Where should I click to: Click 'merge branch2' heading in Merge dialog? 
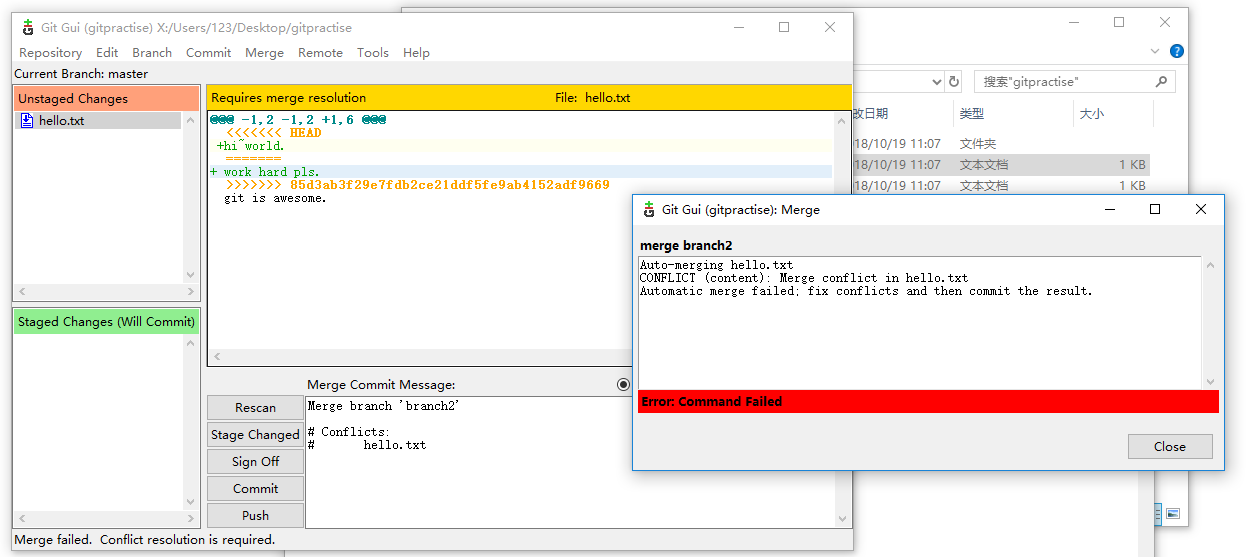(x=686, y=245)
